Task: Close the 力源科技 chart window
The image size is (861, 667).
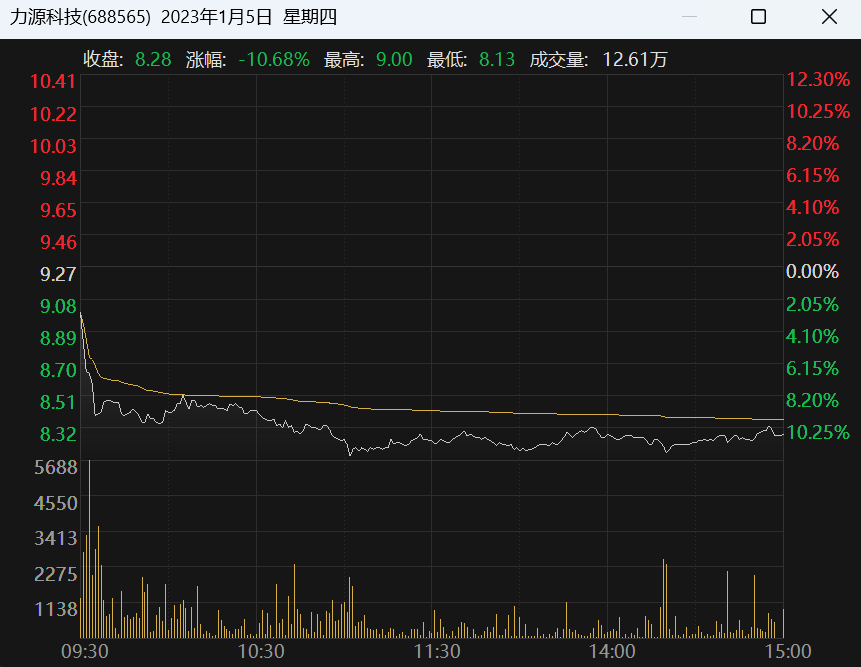Action: tap(829, 17)
